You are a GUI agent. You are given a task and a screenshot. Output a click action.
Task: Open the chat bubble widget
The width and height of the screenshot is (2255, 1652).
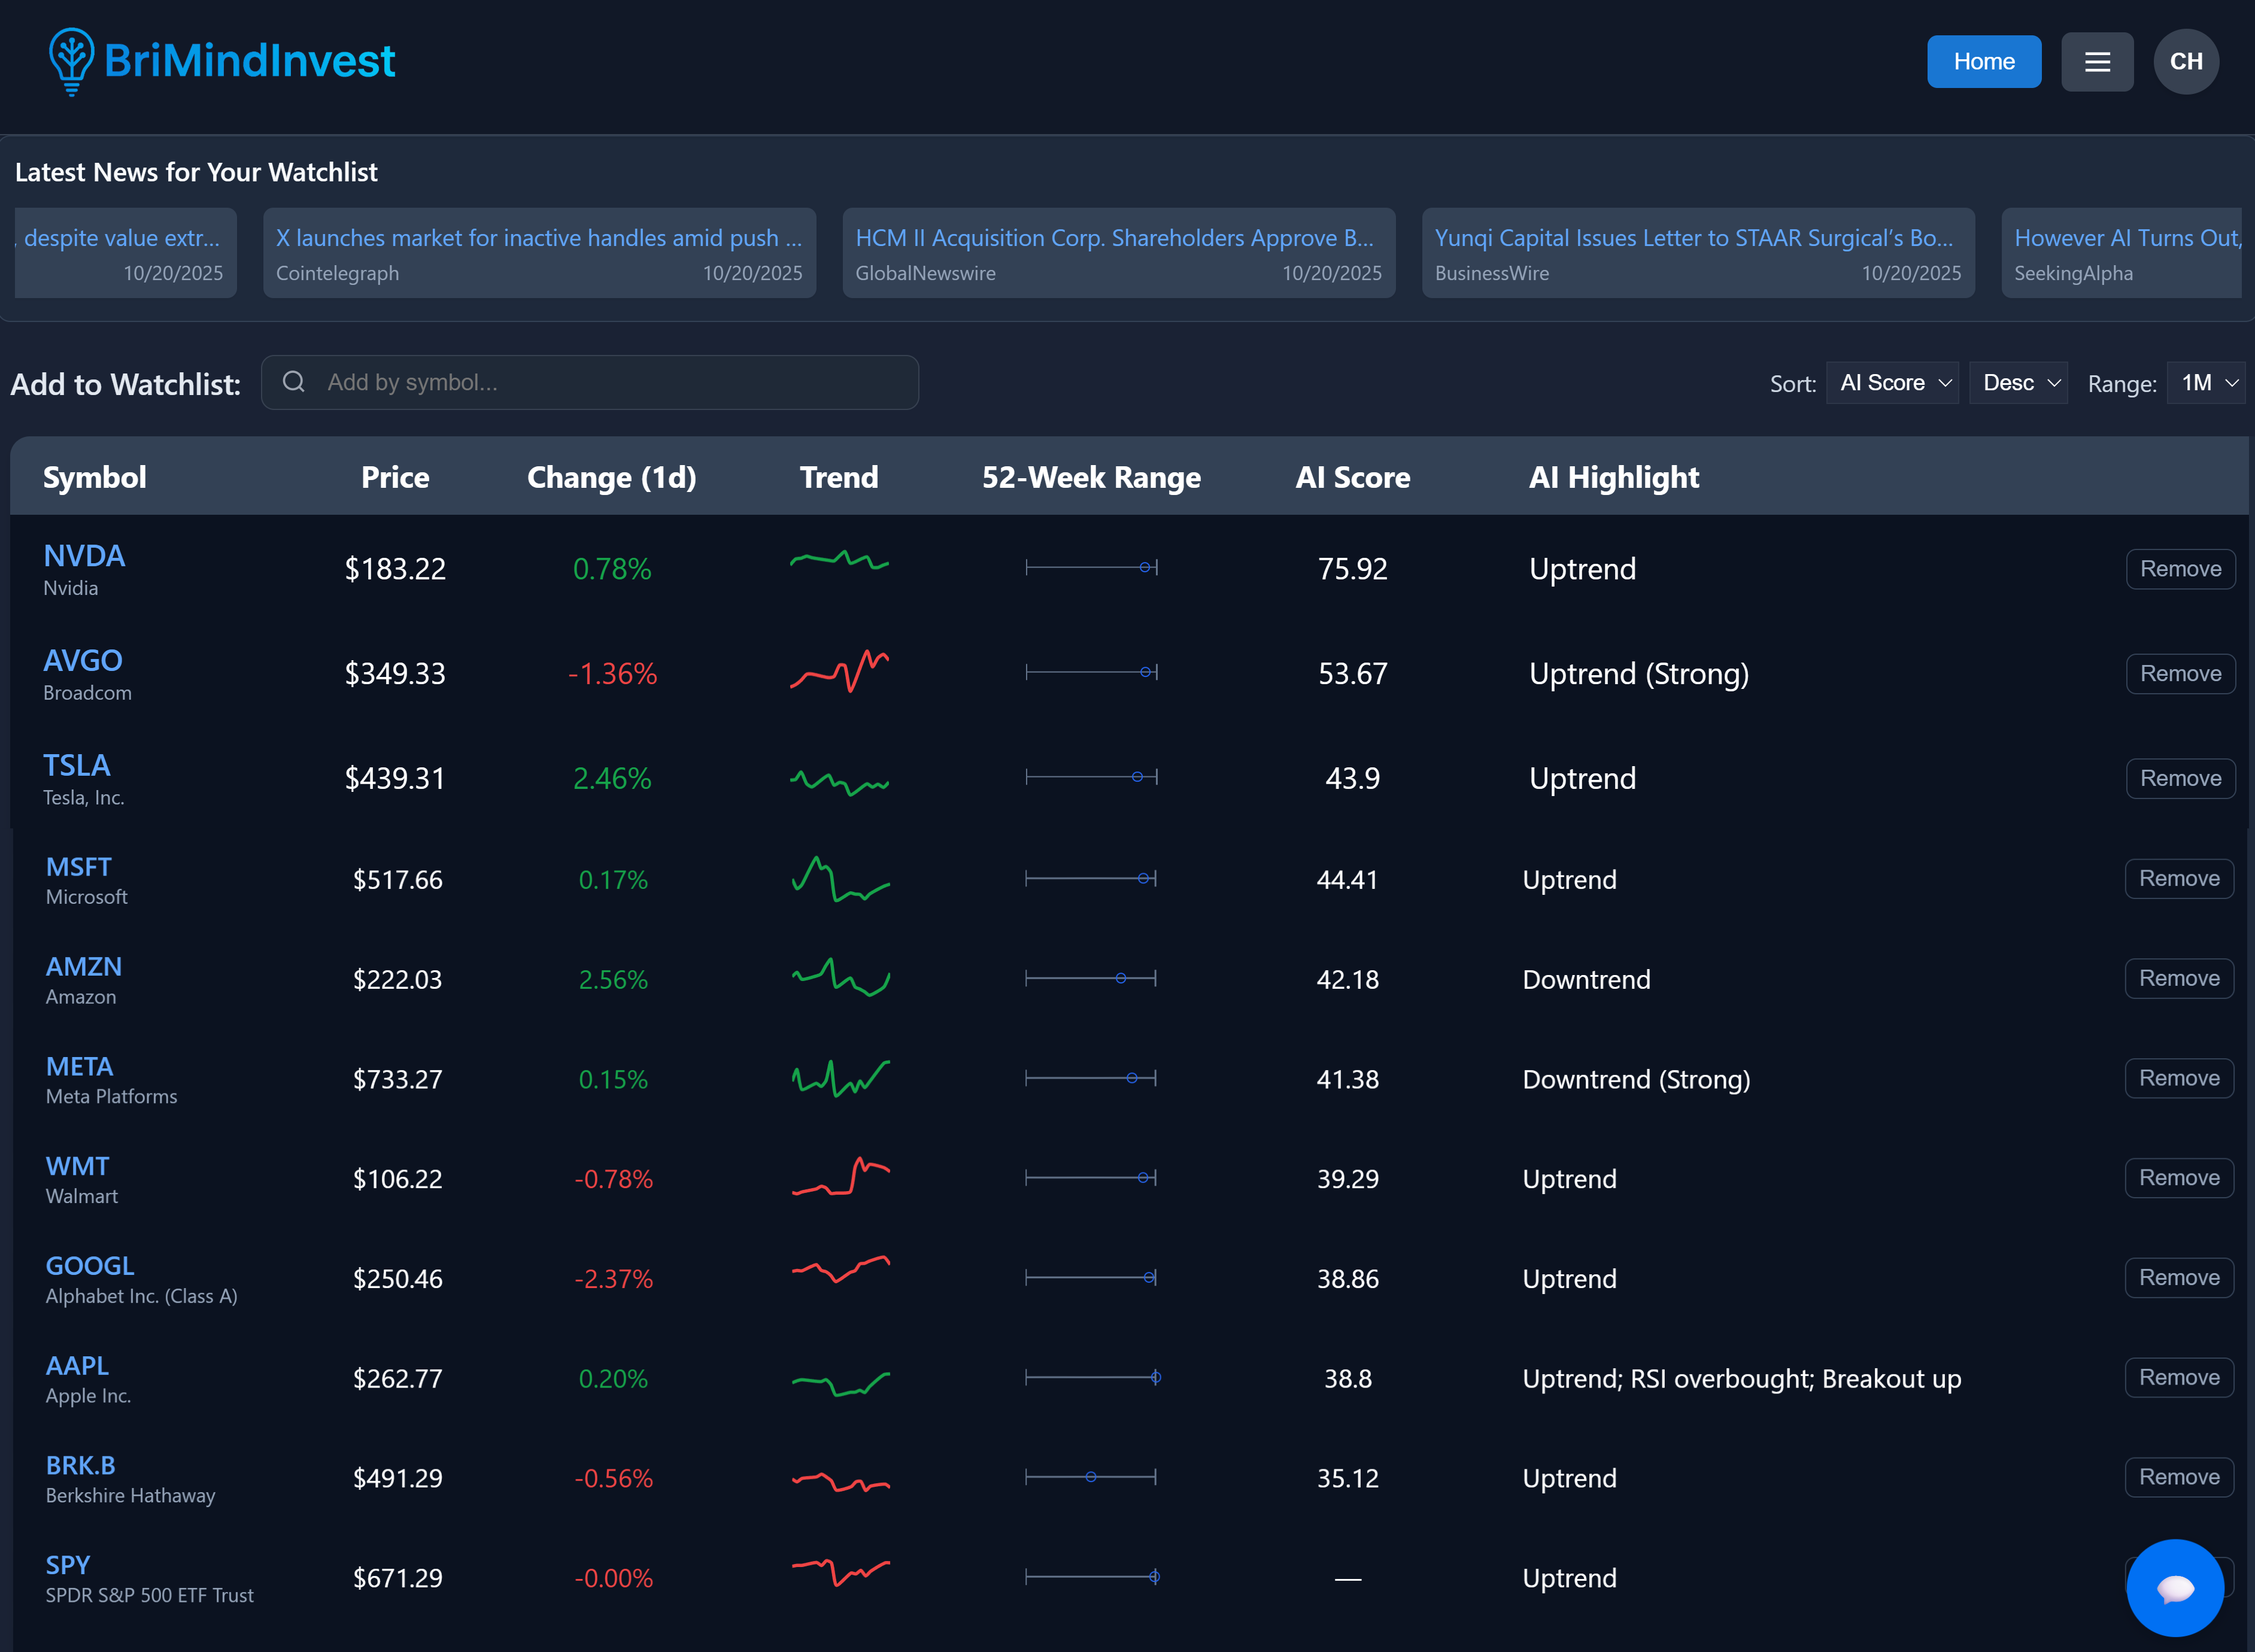[2175, 1587]
